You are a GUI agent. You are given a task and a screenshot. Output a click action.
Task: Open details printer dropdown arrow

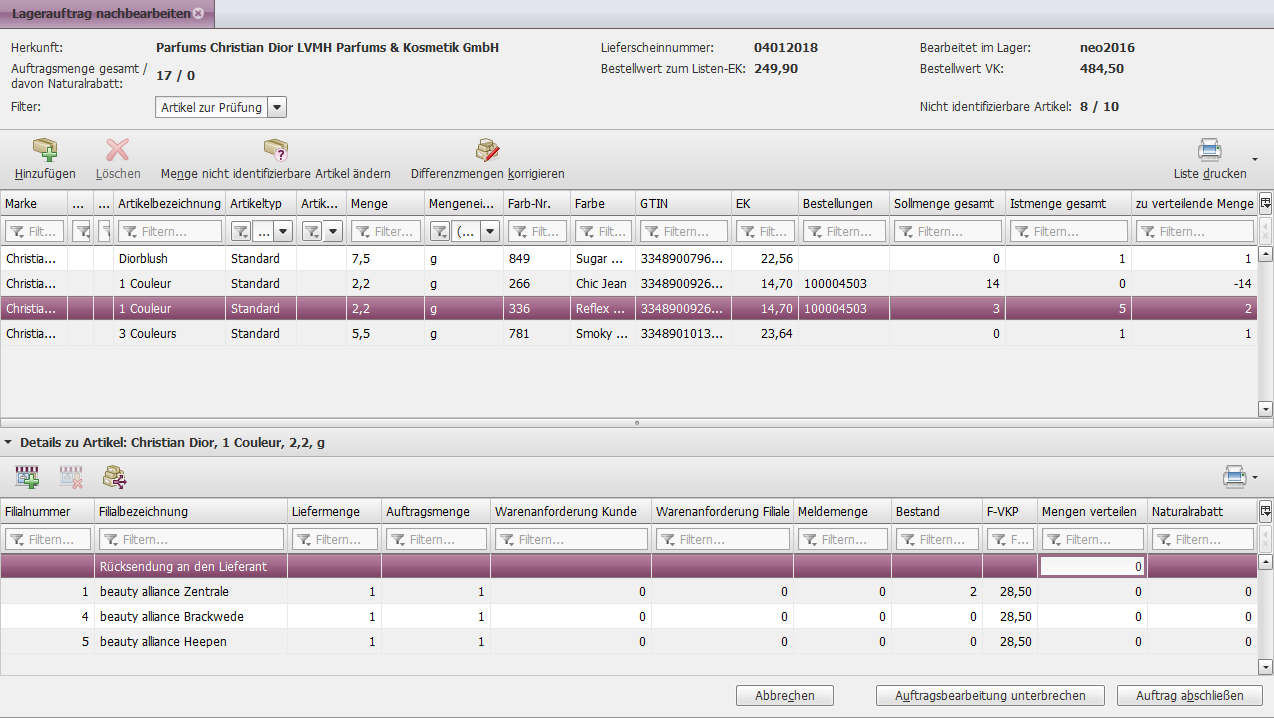pos(1254,478)
